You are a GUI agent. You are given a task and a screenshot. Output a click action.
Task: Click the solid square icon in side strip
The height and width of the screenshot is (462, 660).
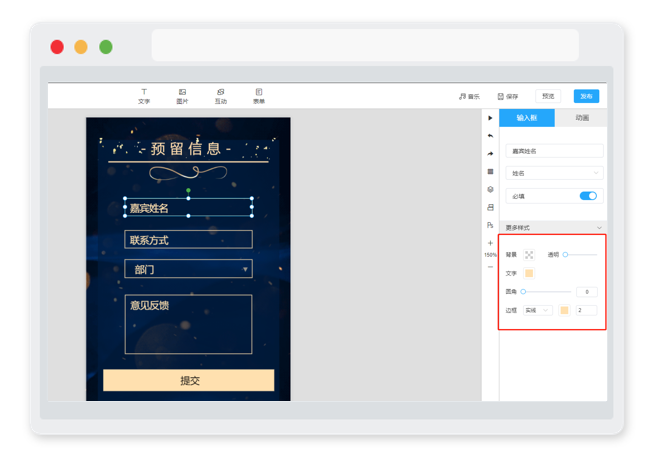(490, 171)
